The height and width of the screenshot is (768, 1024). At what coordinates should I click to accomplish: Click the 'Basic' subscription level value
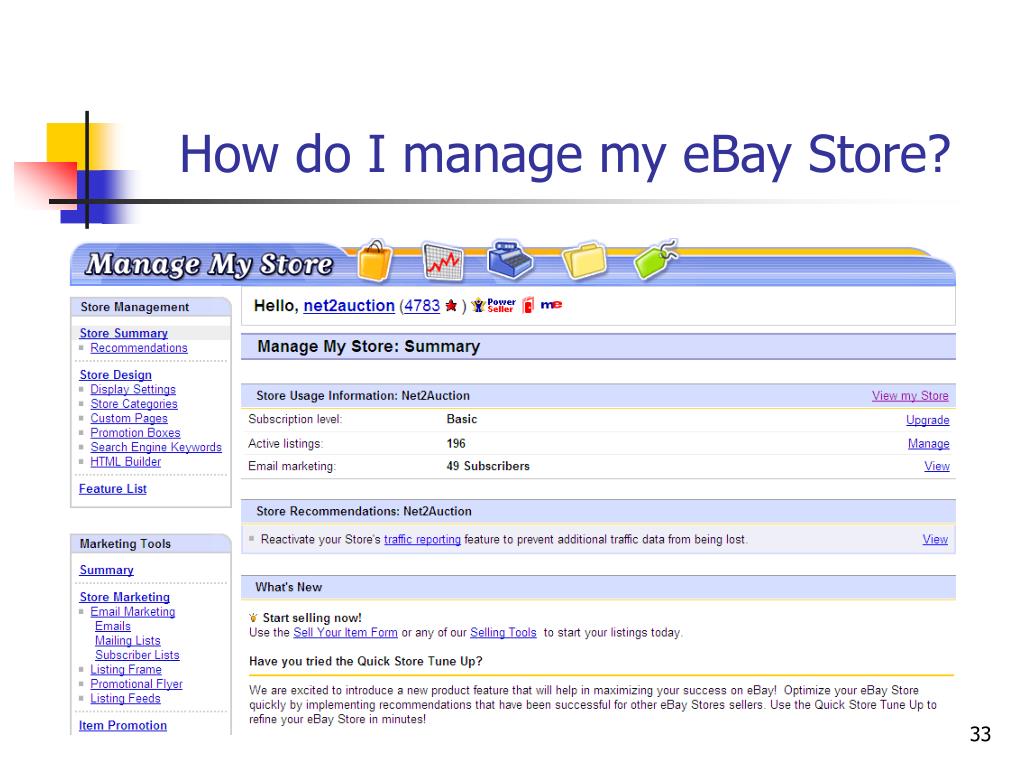(462, 419)
